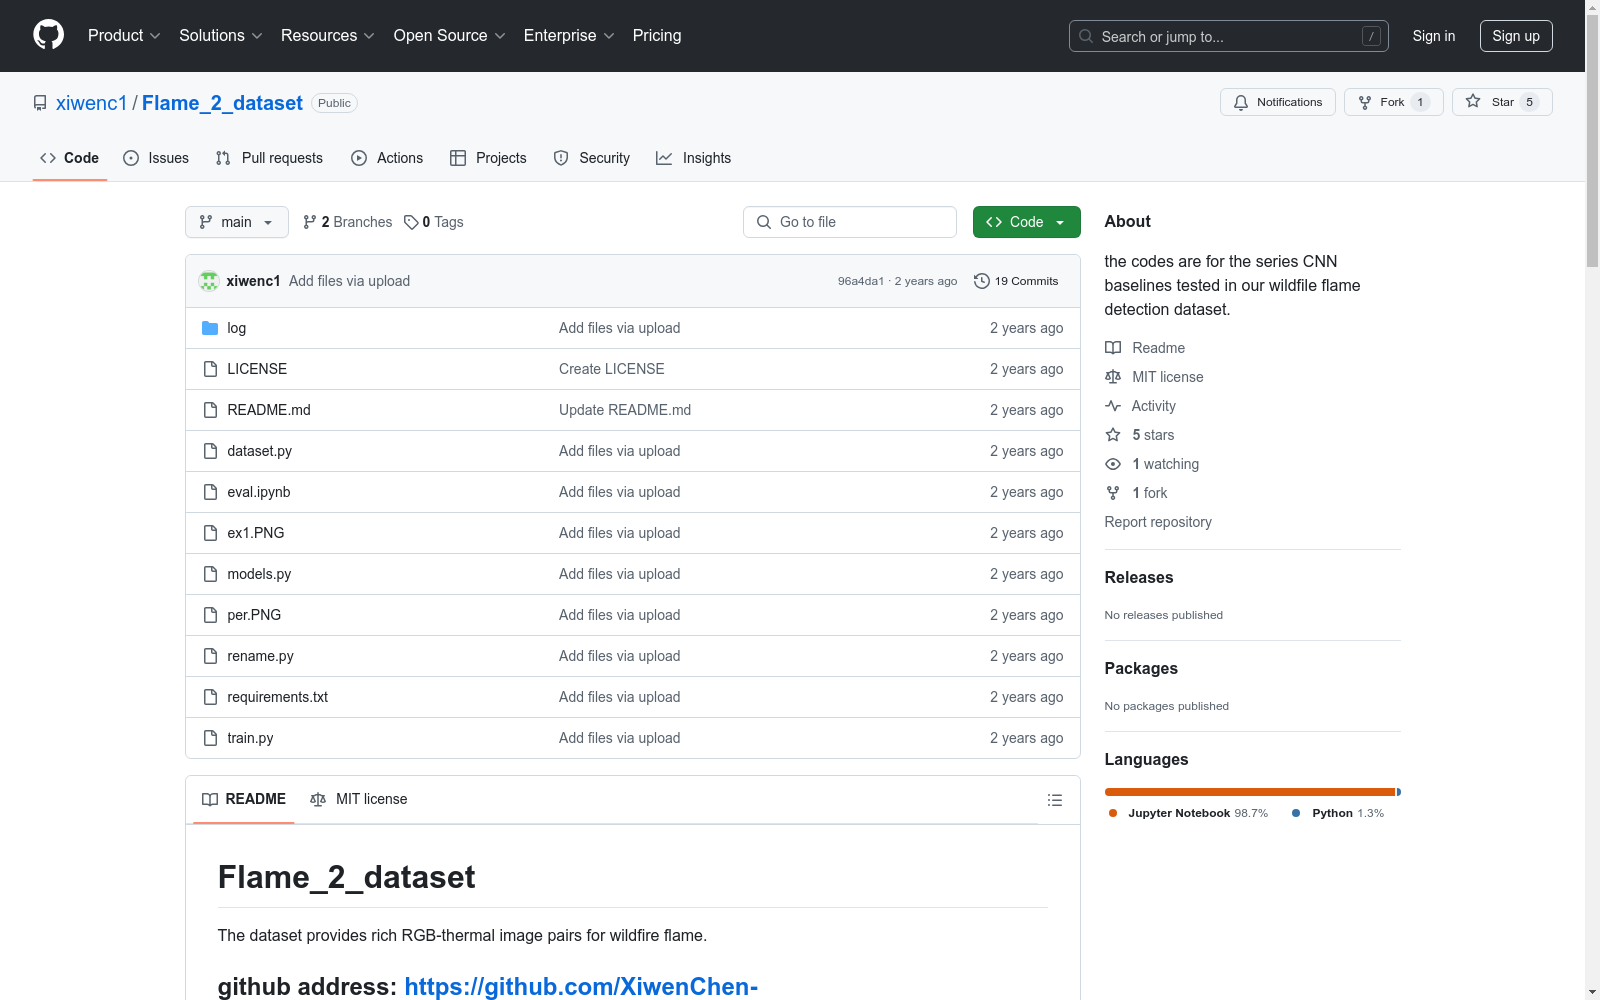The image size is (1600, 1000).
Task: Click the GitHub logo icon
Action: pos(48,35)
